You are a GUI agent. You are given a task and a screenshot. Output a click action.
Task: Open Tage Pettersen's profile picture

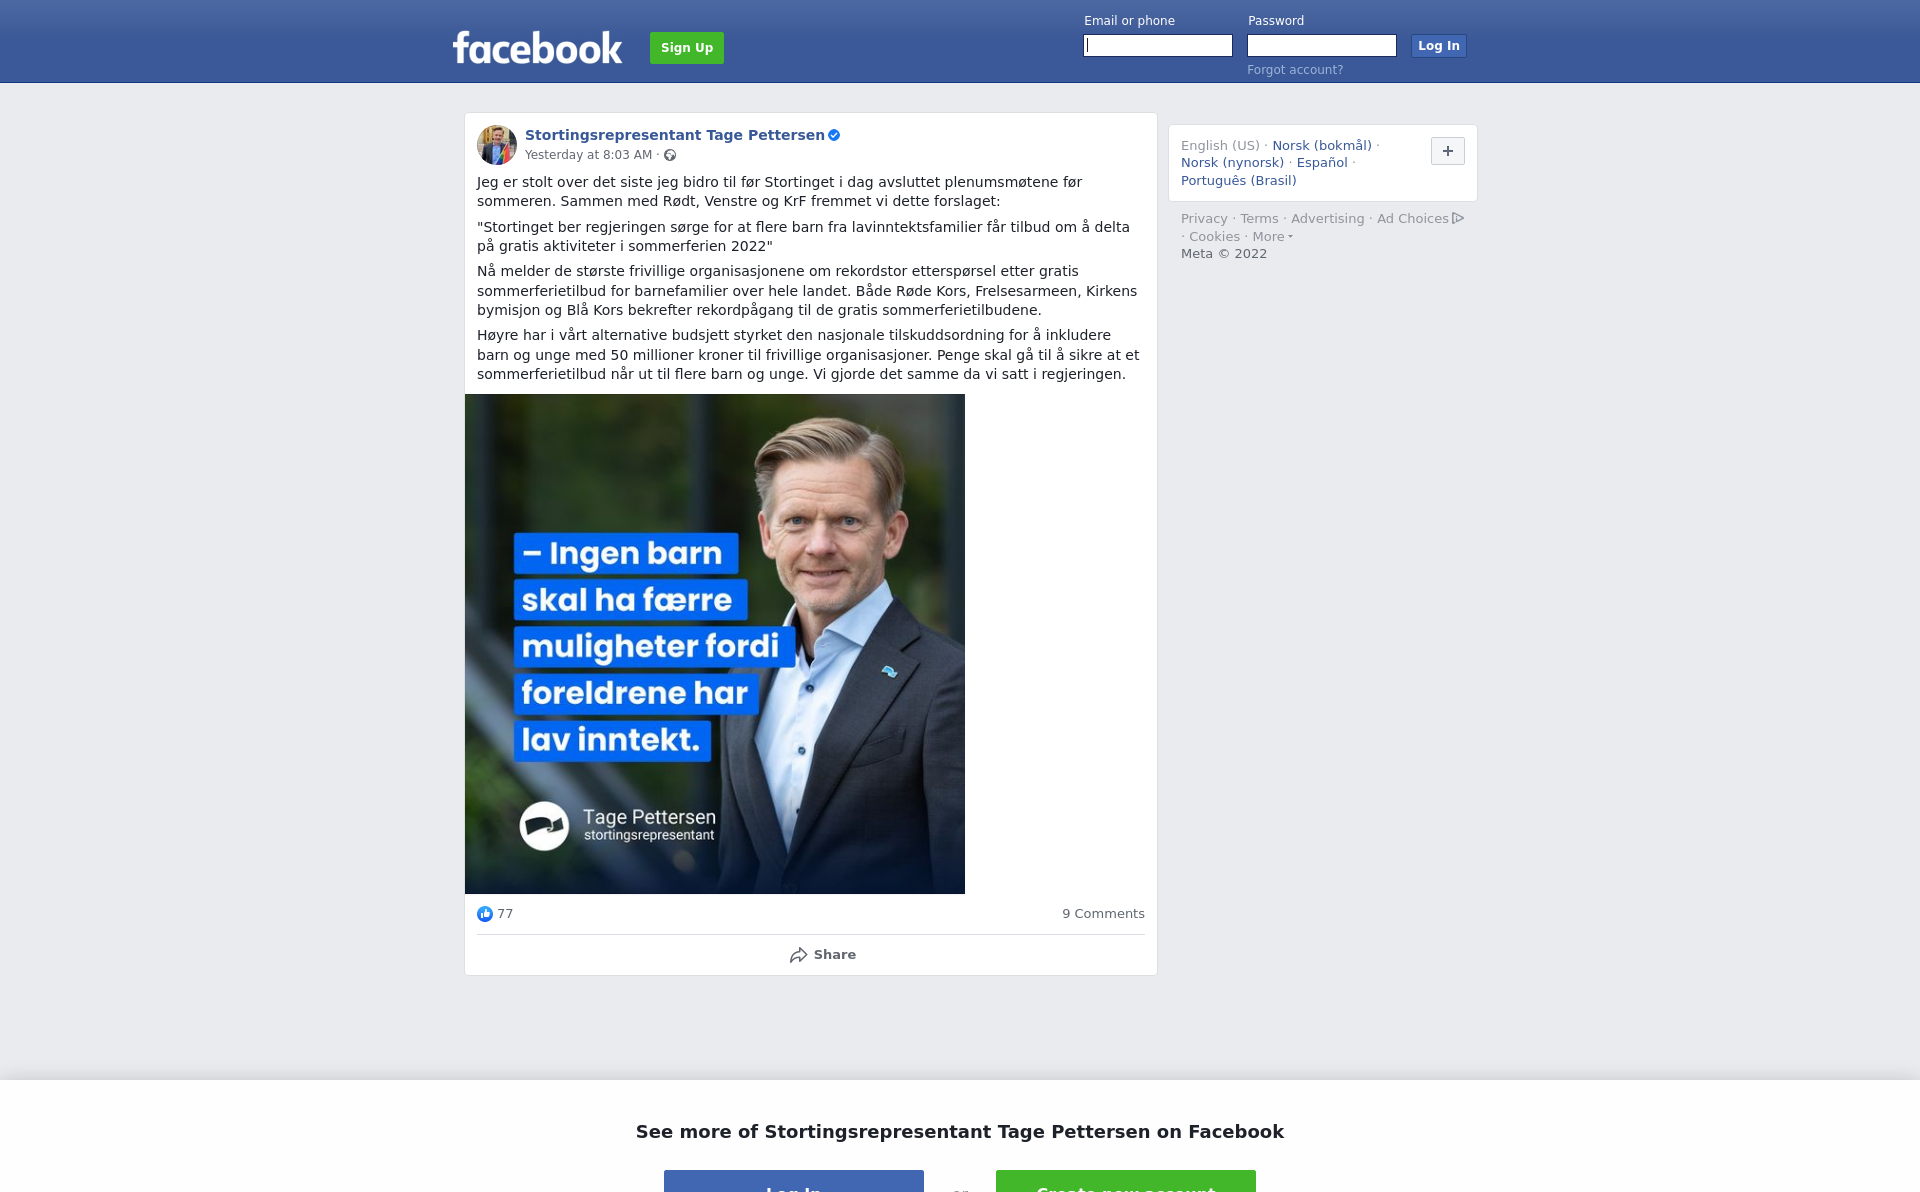click(x=497, y=145)
